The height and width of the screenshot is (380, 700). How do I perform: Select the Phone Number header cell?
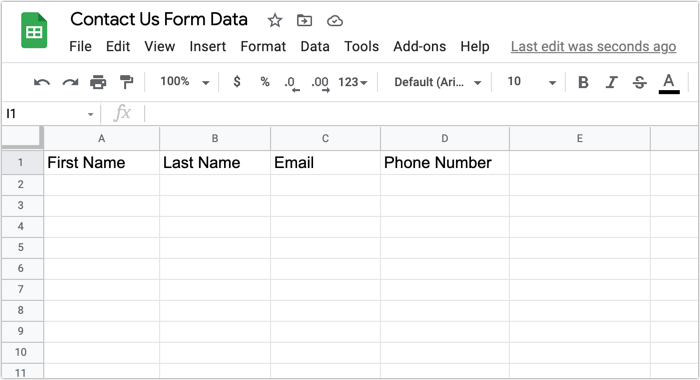click(445, 163)
